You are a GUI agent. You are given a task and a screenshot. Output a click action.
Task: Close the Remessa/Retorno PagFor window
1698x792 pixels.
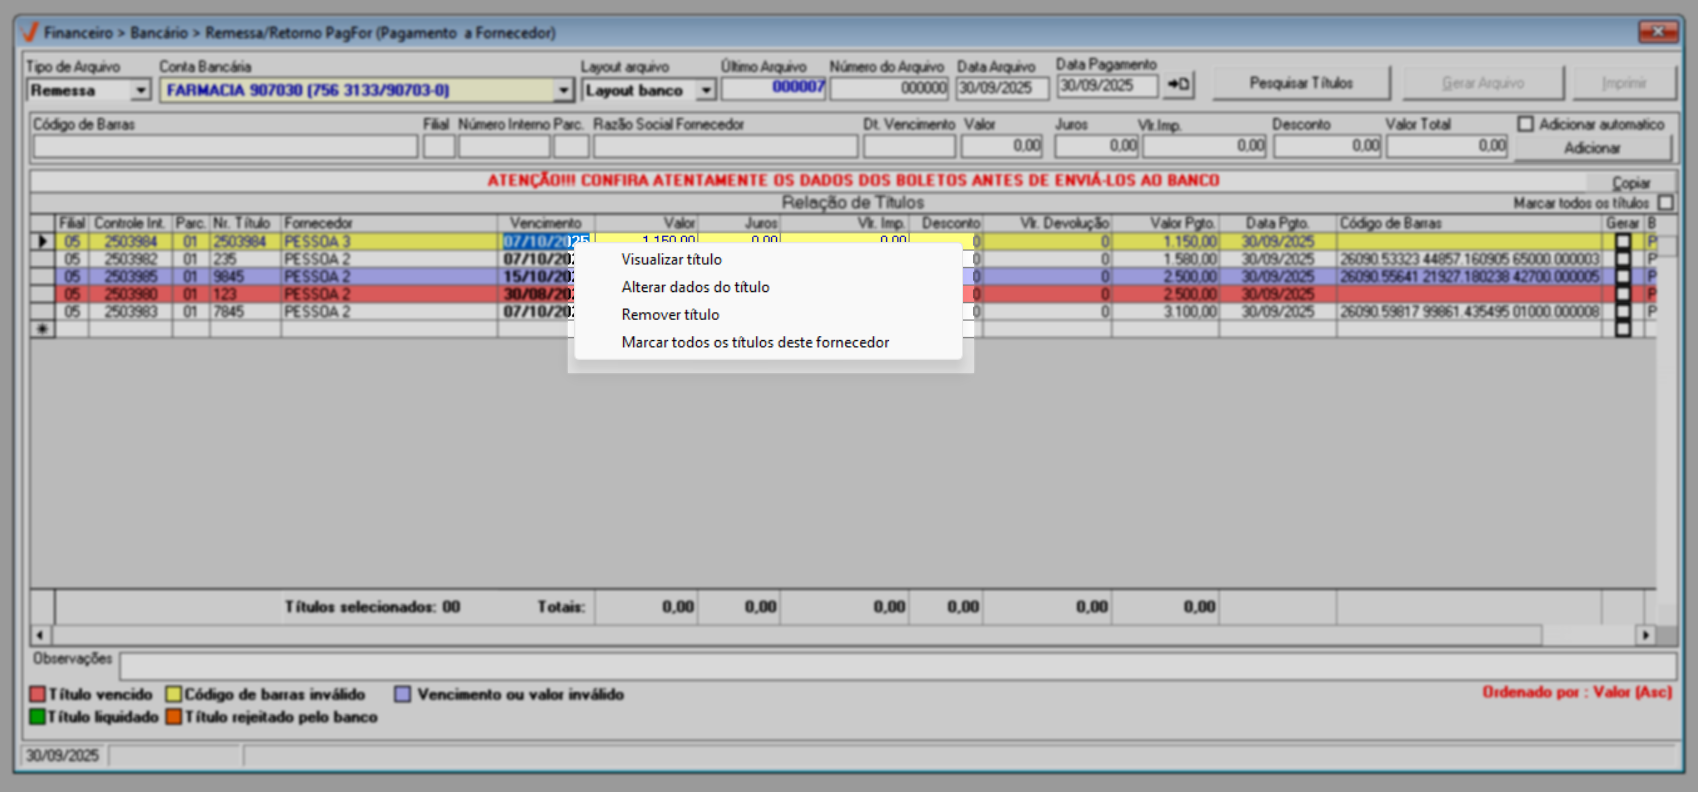click(x=1657, y=32)
